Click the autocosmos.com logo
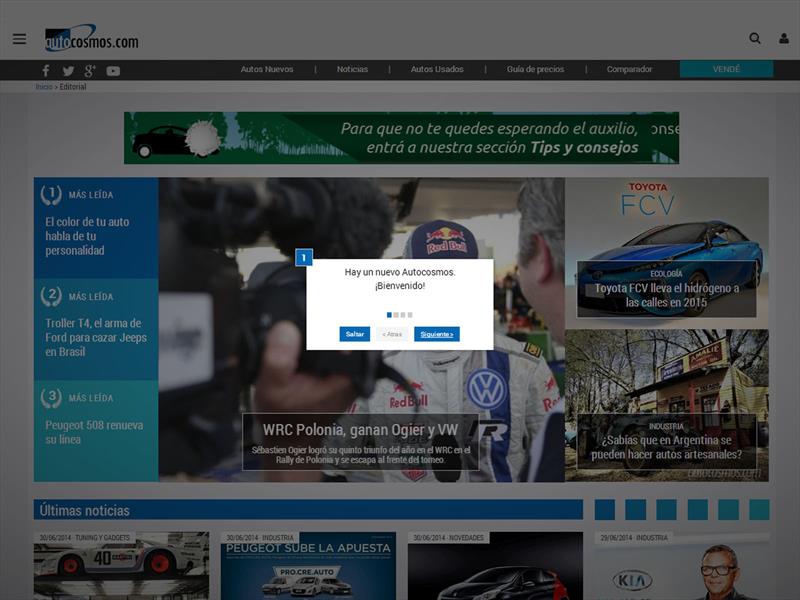Image resolution: width=800 pixels, height=600 pixels. click(x=91, y=39)
